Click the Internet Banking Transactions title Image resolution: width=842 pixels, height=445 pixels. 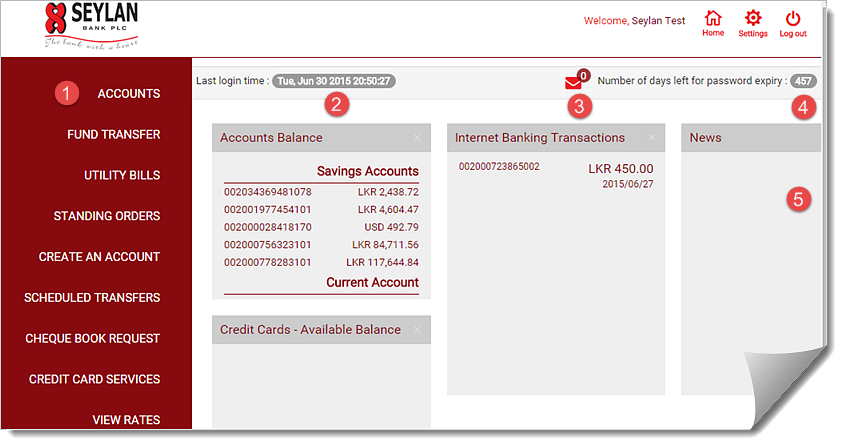(540, 138)
